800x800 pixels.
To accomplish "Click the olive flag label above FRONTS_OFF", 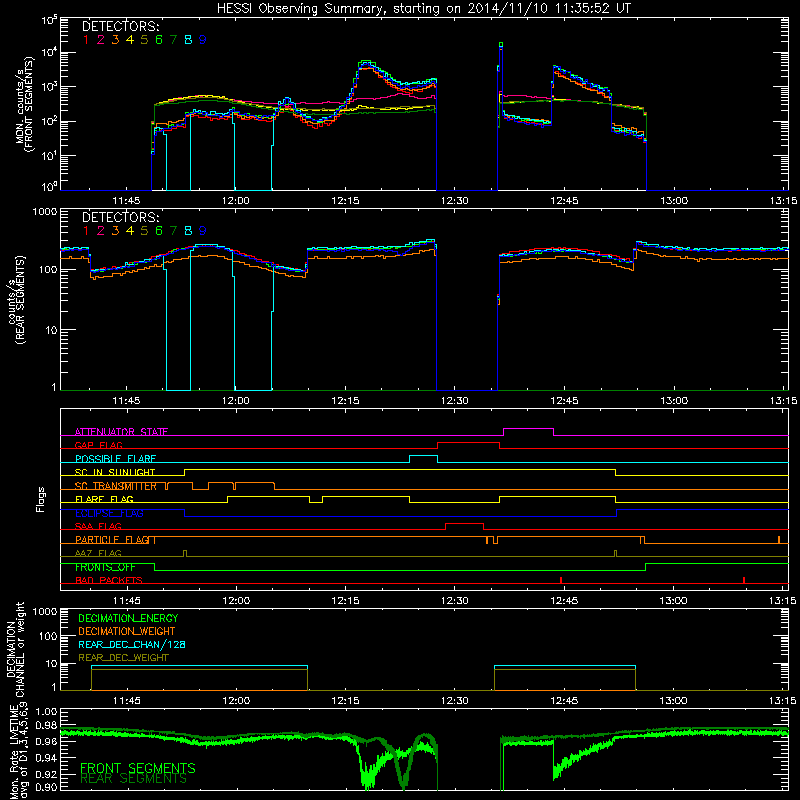I will (x=98, y=553).
